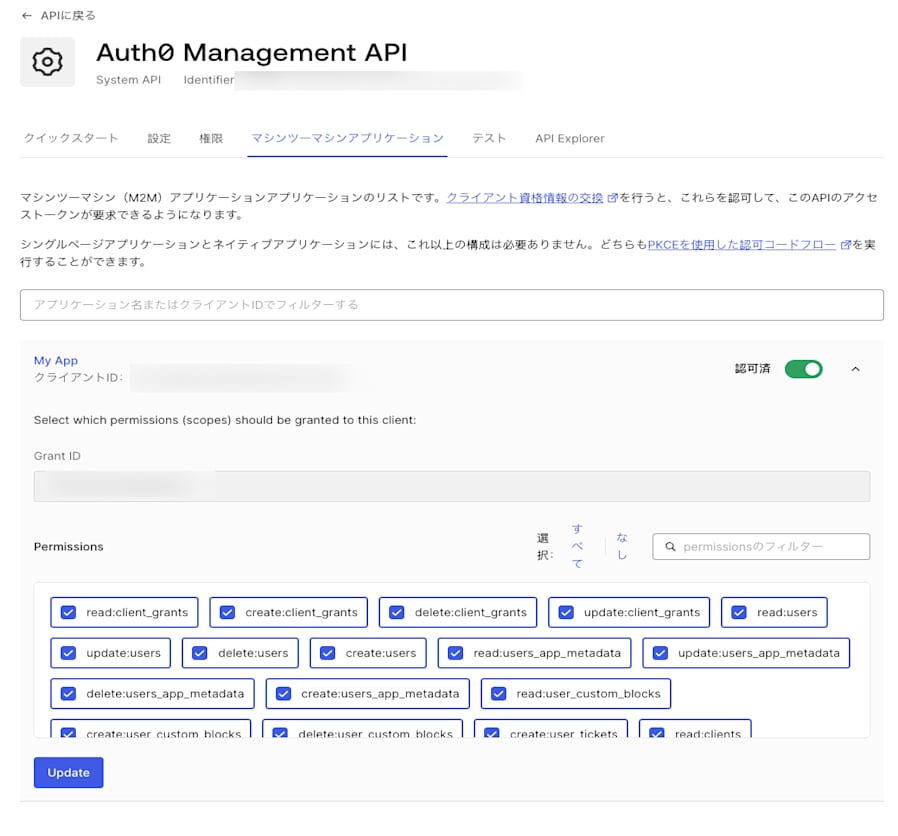Click the external link icon after PKCE認可コードフロー
898x836 pixels.
tap(845, 245)
